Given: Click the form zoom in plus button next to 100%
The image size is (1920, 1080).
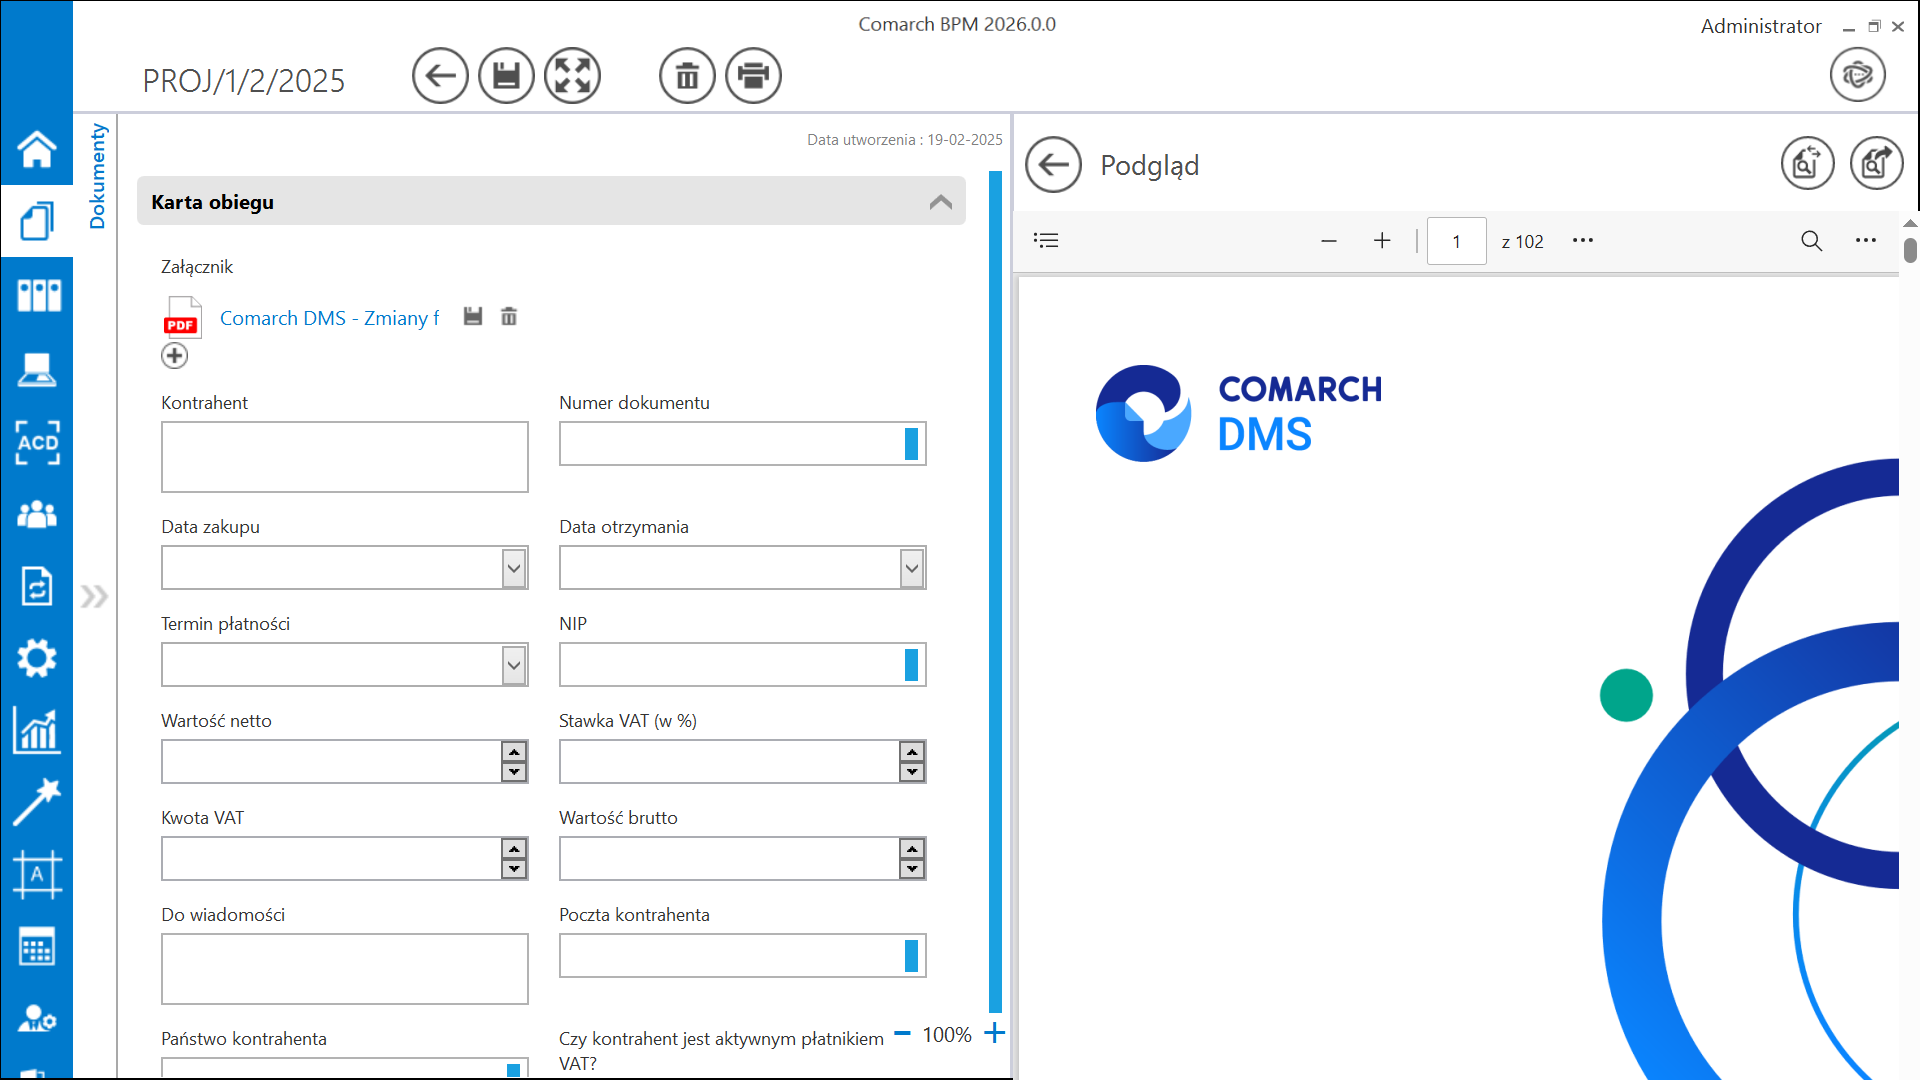Looking at the screenshot, I should pyautogui.click(x=994, y=1034).
